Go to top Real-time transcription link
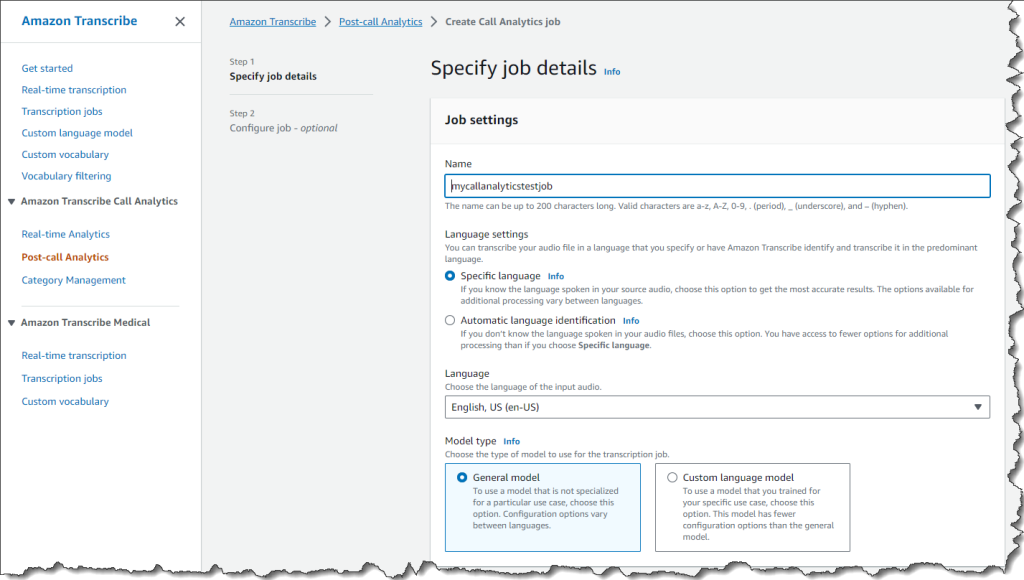Screen dimensions: 1024x580 click(x=74, y=89)
